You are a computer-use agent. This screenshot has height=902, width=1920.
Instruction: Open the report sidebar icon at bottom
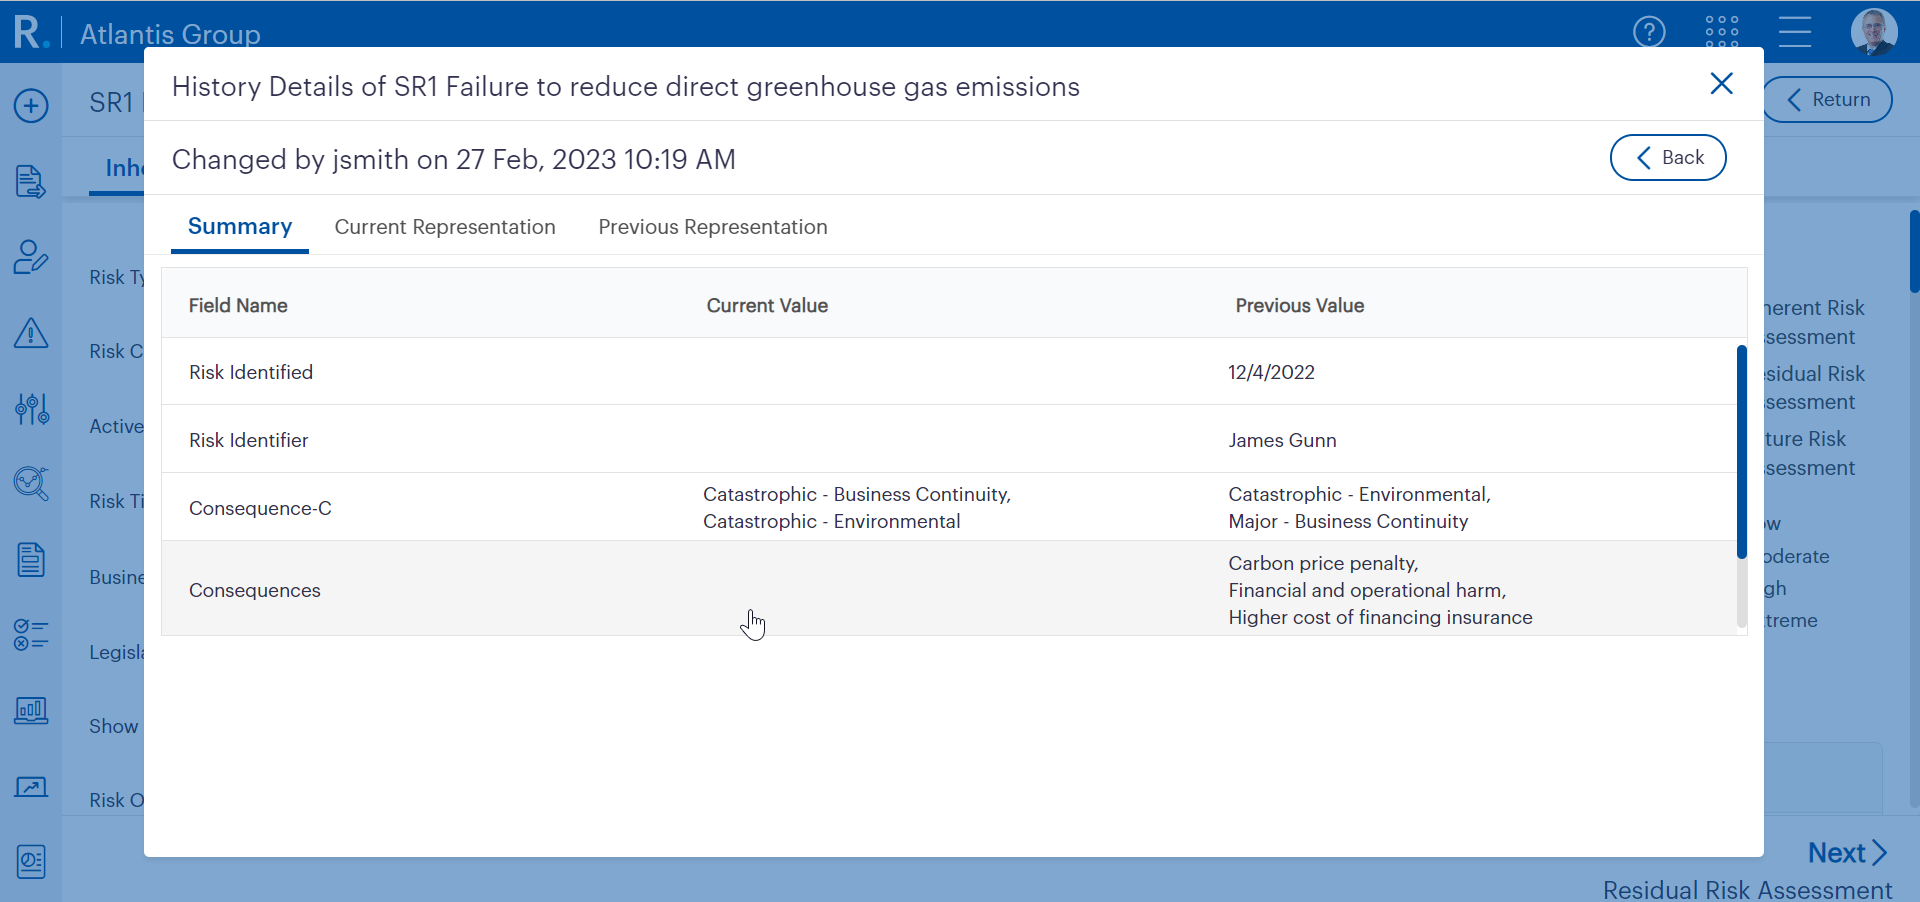pos(31,861)
